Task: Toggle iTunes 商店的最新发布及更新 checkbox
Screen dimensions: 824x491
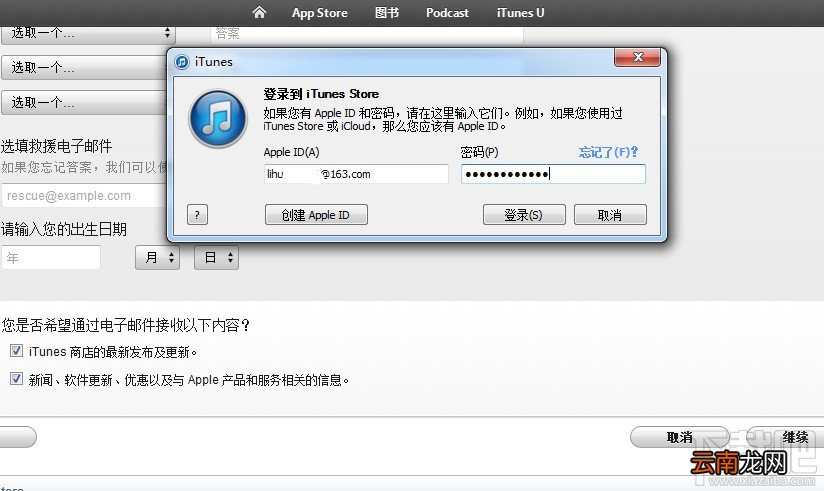Action: (16, 351)
